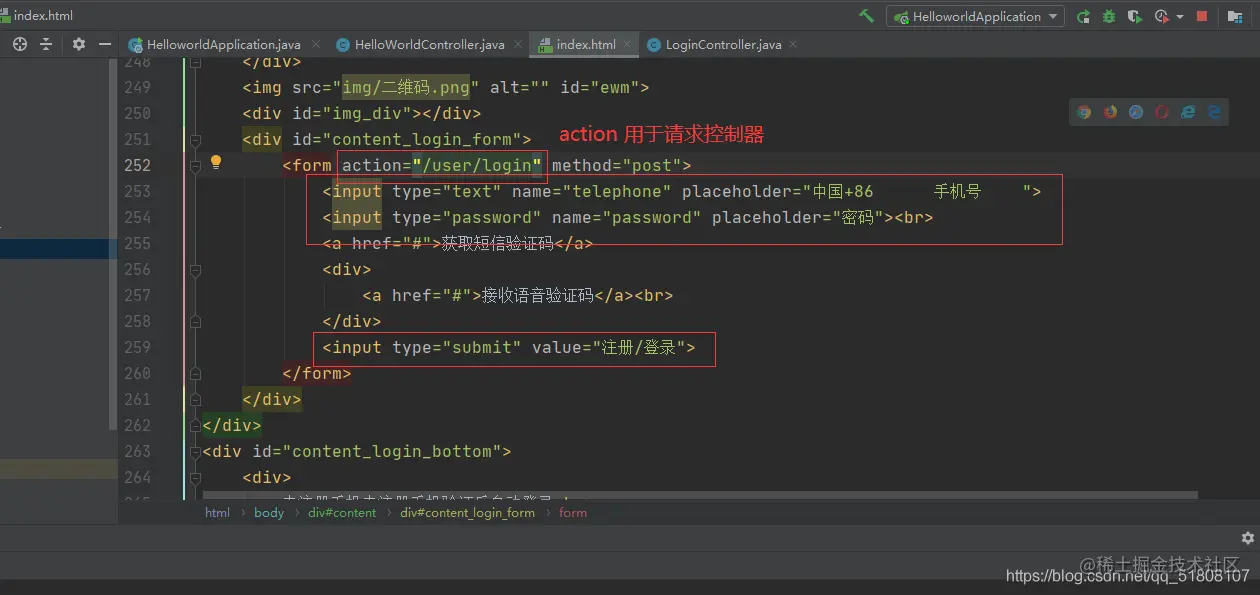Image resolution: width=1260 pixels, height=595 pixels.
Task: Open the settings gear at the bottom right
Action: pos(1246,538)
